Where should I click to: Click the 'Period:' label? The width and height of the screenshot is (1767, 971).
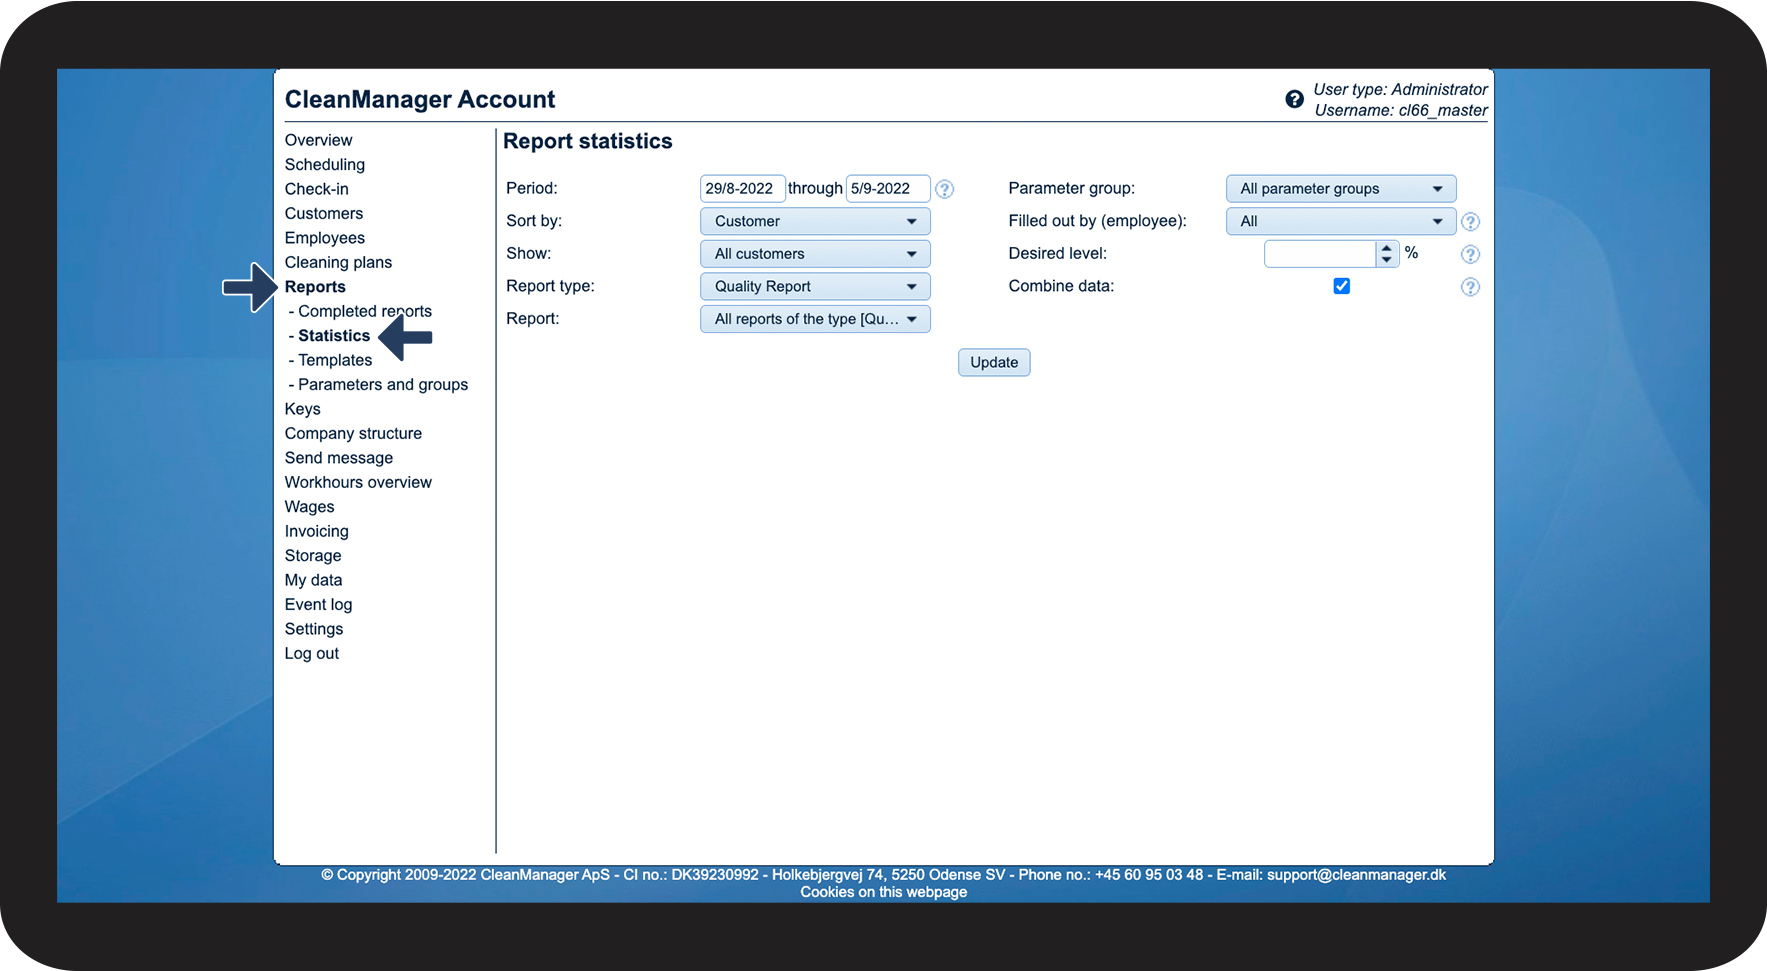pyautogui.click(x=532, y=188)
